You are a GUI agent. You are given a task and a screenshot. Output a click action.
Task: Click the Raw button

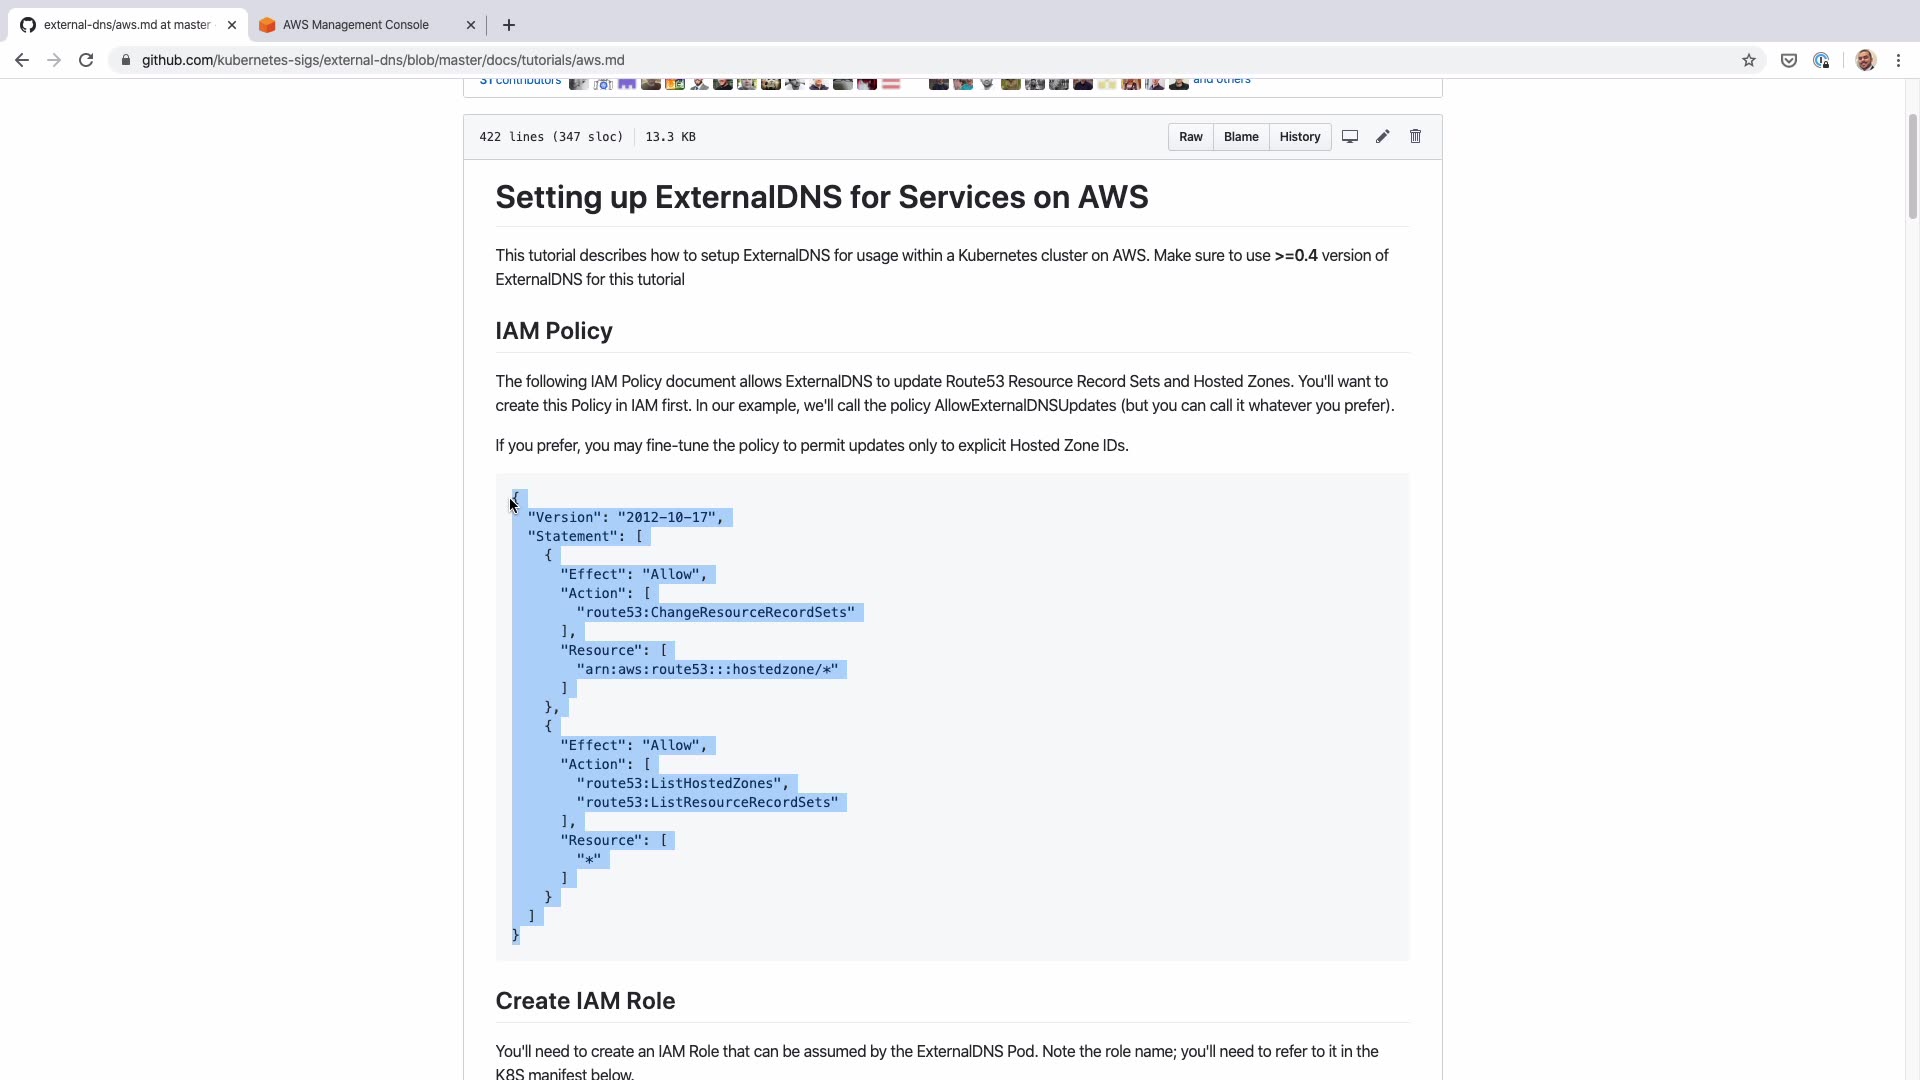tap(1190, 137)
